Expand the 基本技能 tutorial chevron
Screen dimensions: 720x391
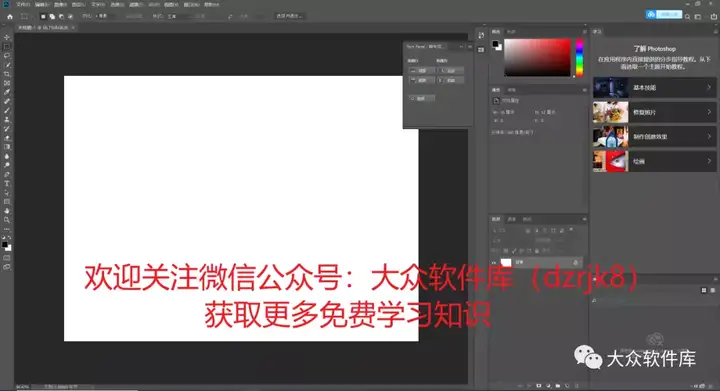(x=709, y=87)
